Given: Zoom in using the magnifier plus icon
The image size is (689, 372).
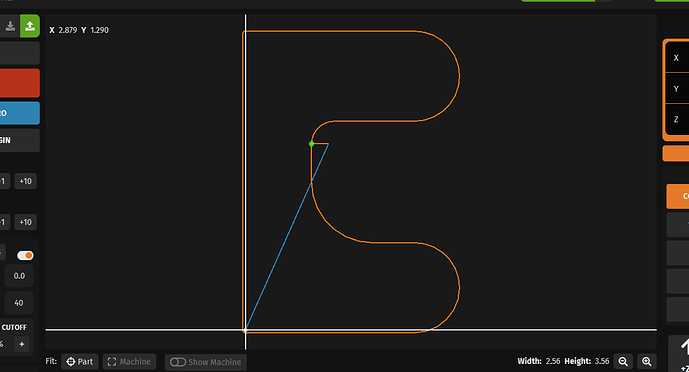Looking at the screenshot, I should [x=646, y=361].
